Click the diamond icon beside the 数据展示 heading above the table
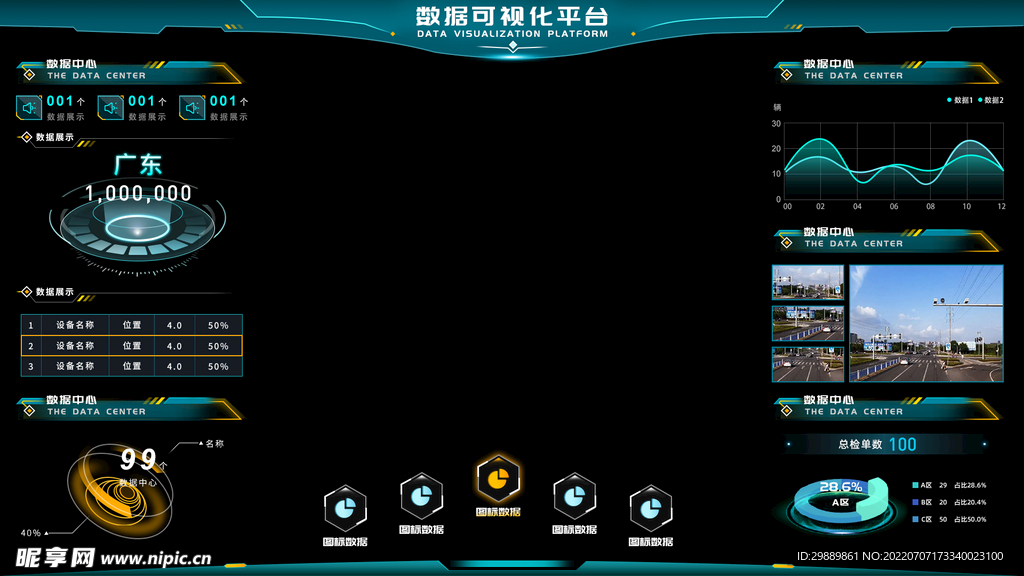This screenshot has width=1024, height=576. coord(27,292)
